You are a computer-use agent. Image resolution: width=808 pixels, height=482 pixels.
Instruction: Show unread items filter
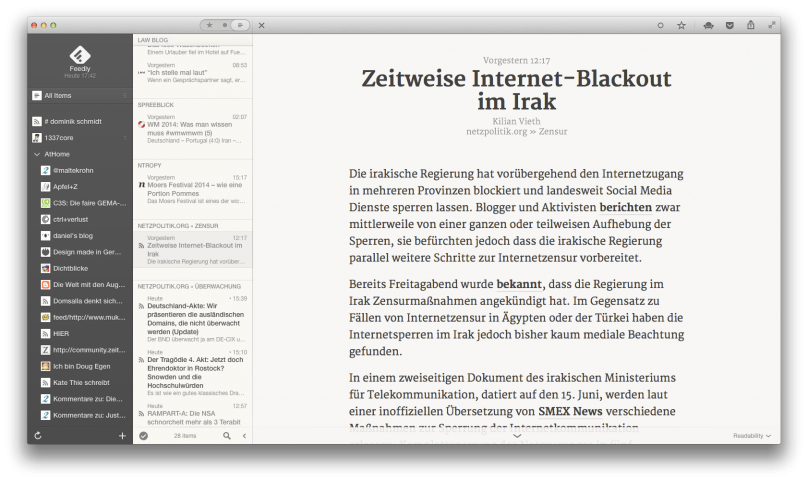tap(225, 24)
